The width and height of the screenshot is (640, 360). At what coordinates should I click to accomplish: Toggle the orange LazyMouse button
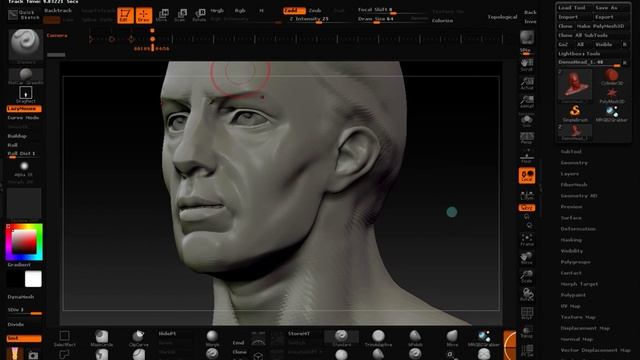24,109
